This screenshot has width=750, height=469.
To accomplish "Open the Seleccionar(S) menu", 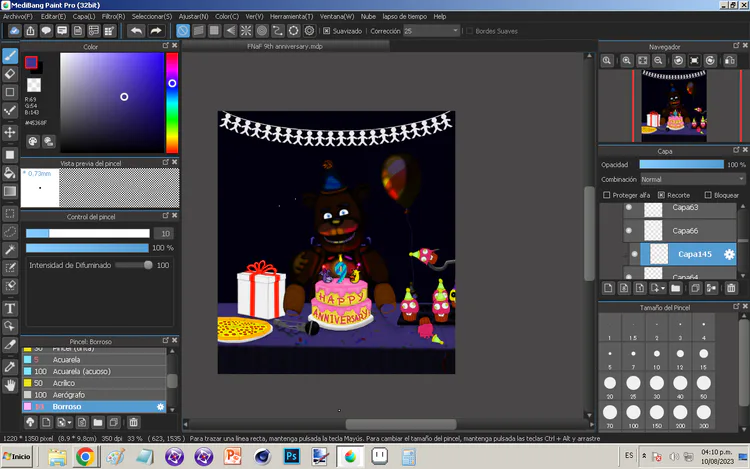I will 152,16.
